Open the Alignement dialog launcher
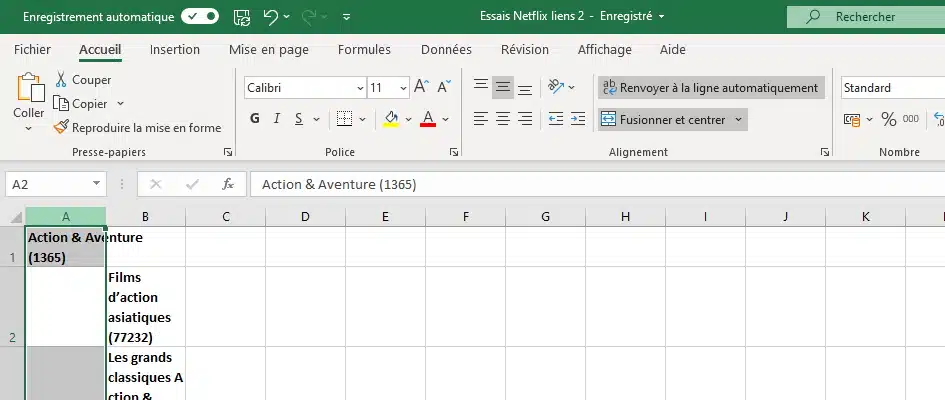Viewport: 945px width, 400px height. pyautogui.click(x=824, y=152)
